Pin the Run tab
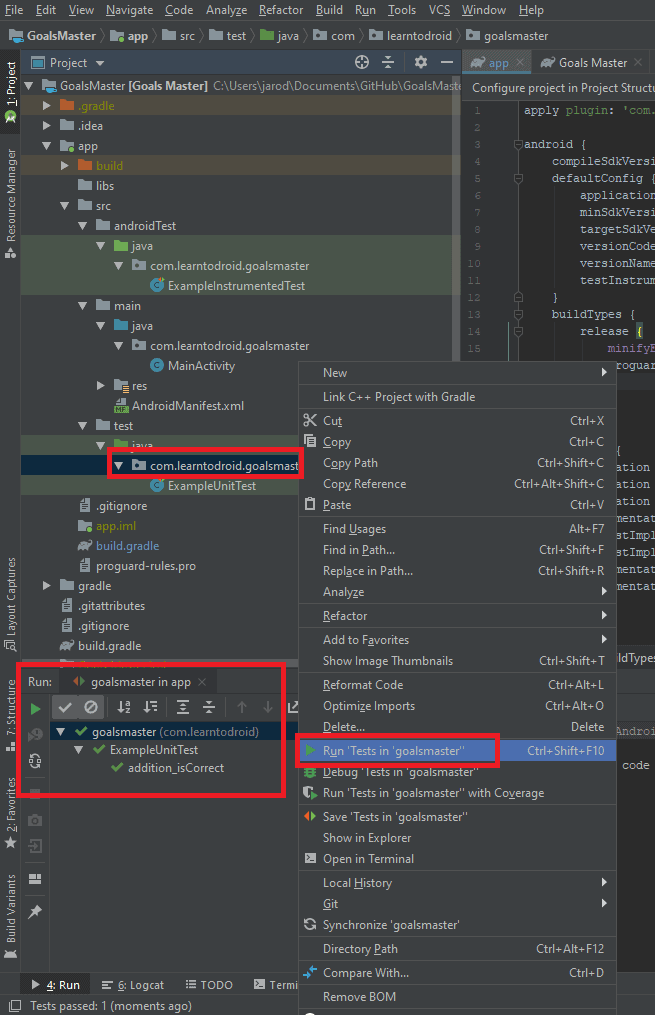 coord(36,911)
